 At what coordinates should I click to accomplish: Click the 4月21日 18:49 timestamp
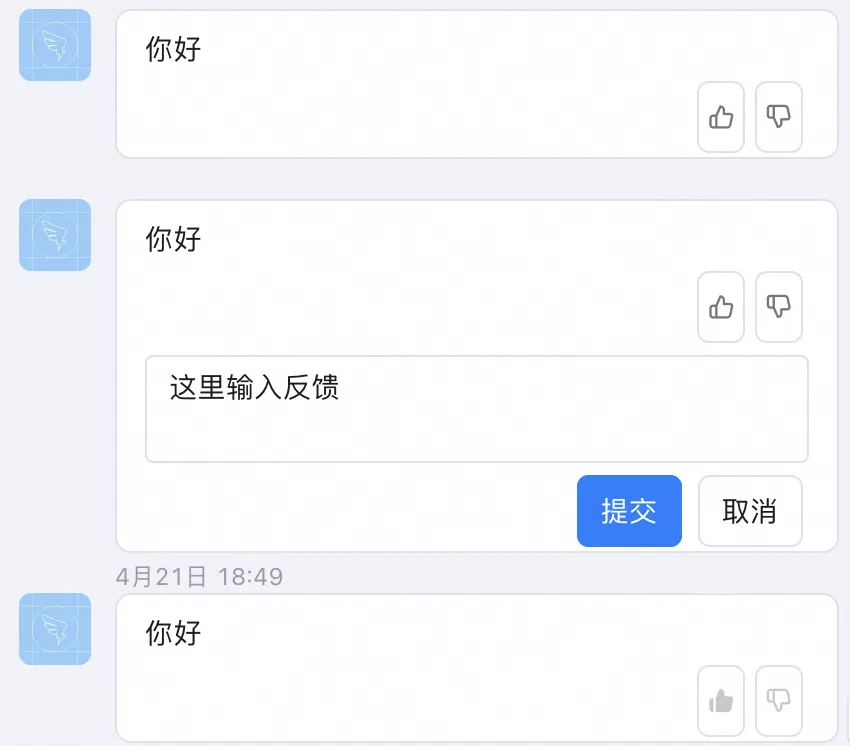click(199, 576)
